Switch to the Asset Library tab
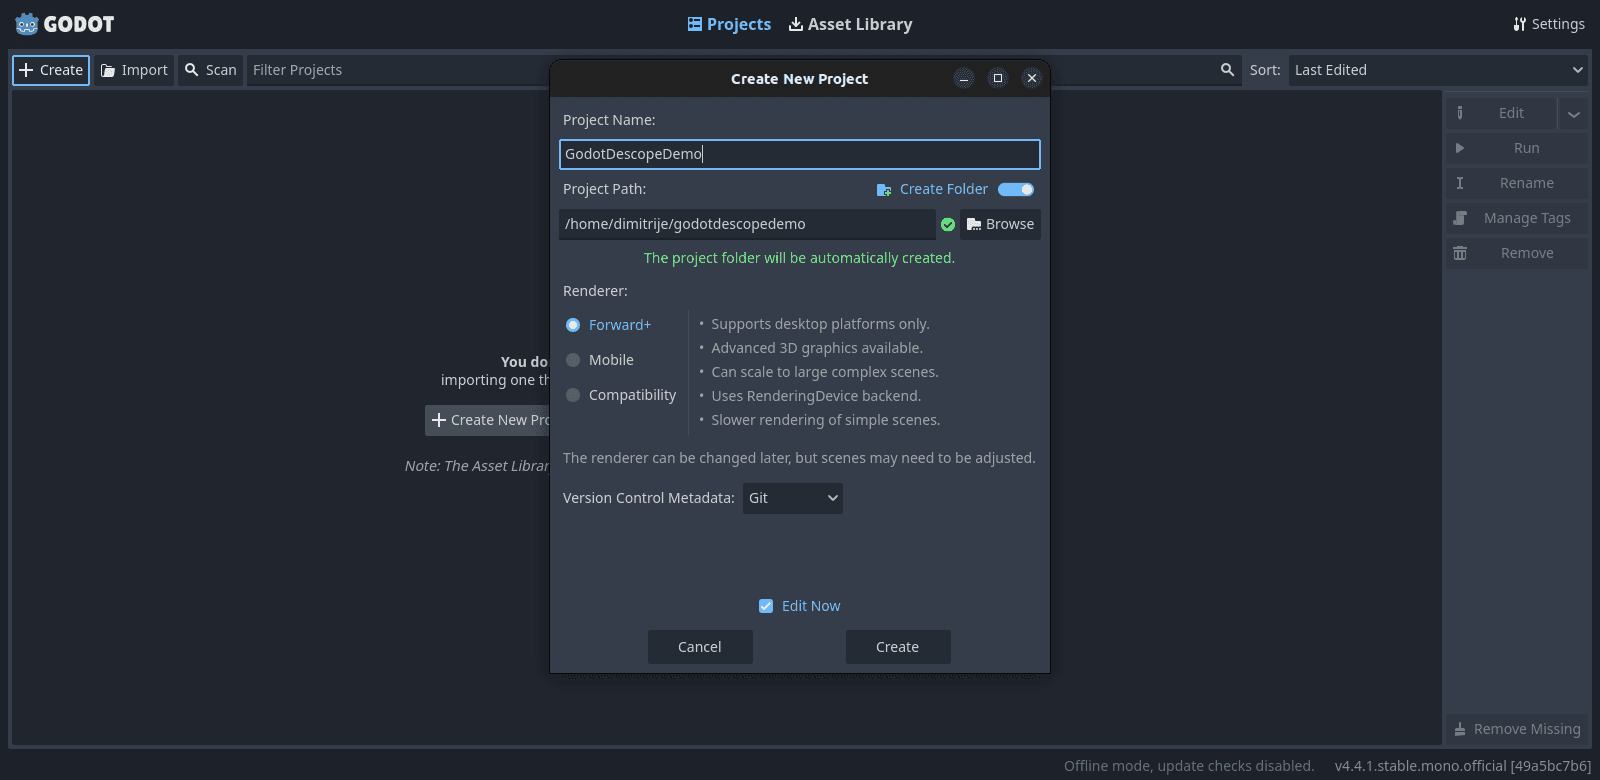1600x780 pixels. (x=850, y=24)
